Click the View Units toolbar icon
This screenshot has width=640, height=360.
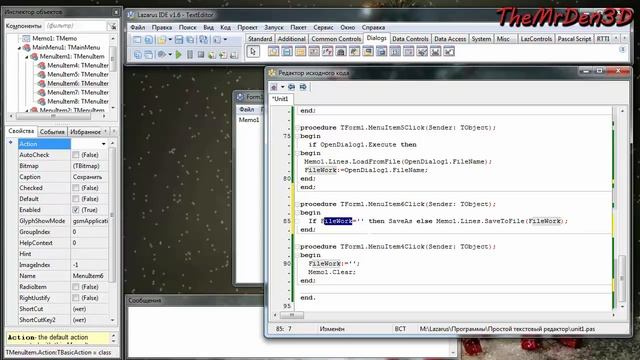[x=138, y=54]
